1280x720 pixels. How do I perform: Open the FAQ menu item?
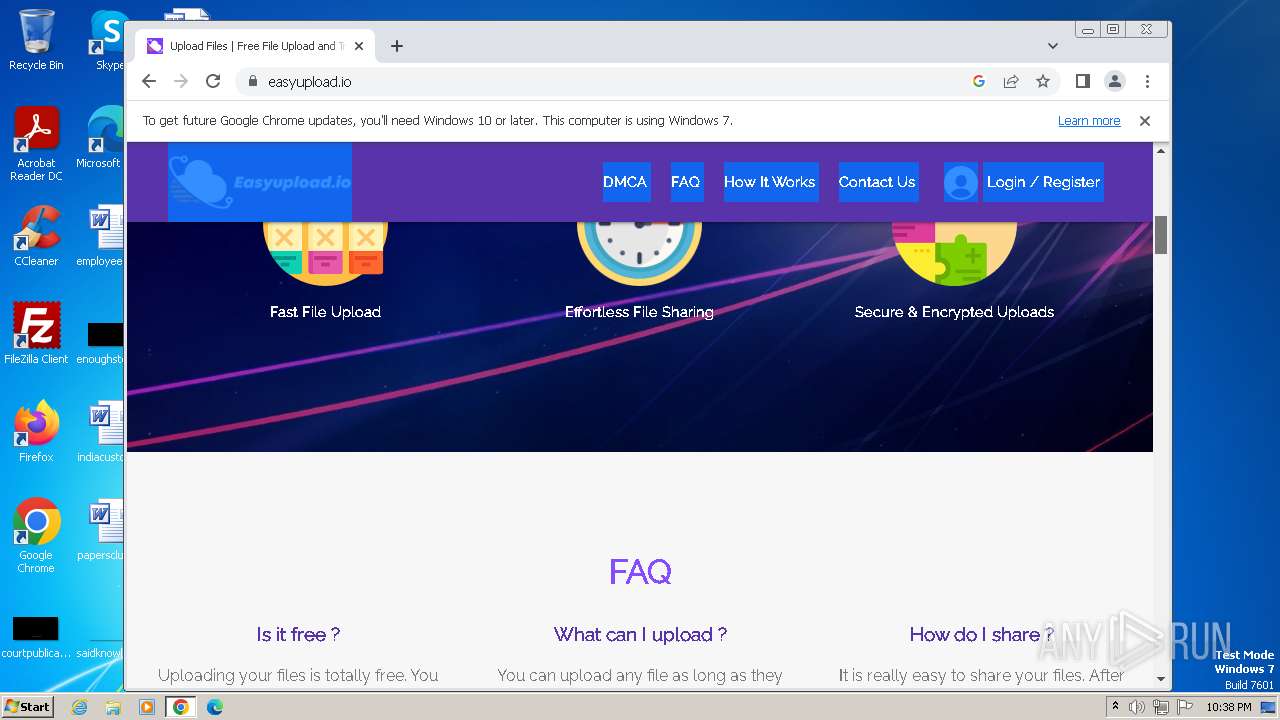tap(686, 182)
